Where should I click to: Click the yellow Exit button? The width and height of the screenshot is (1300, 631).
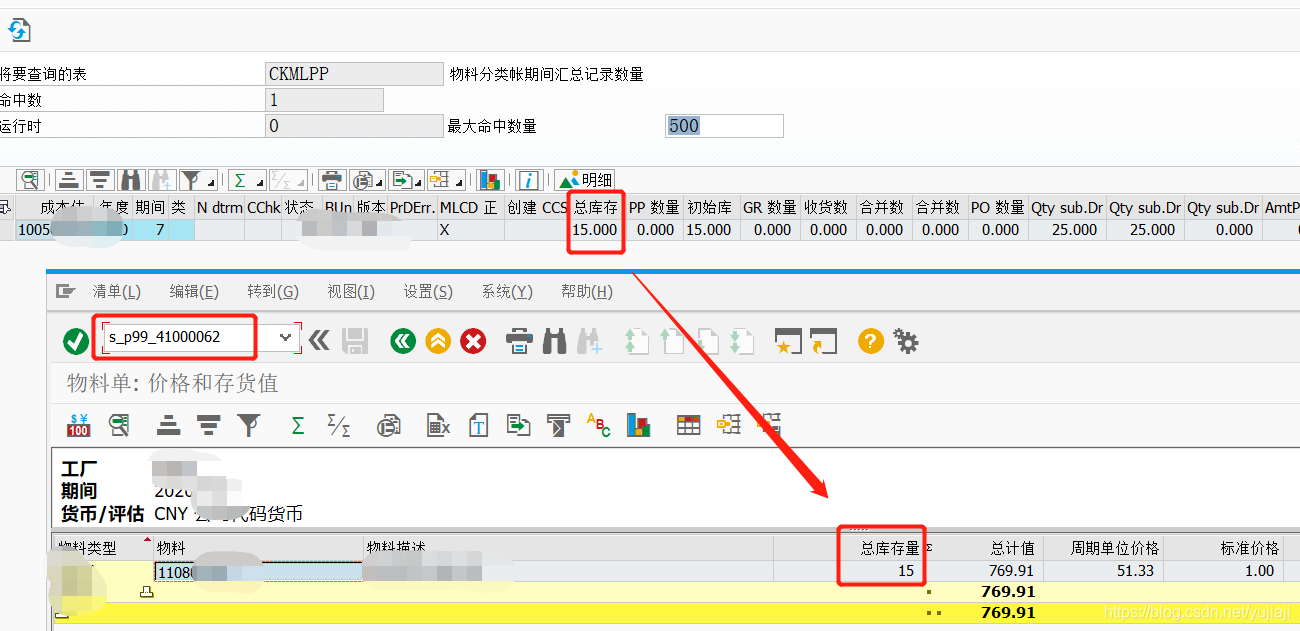pyautogui.click(x=438, y=341)
